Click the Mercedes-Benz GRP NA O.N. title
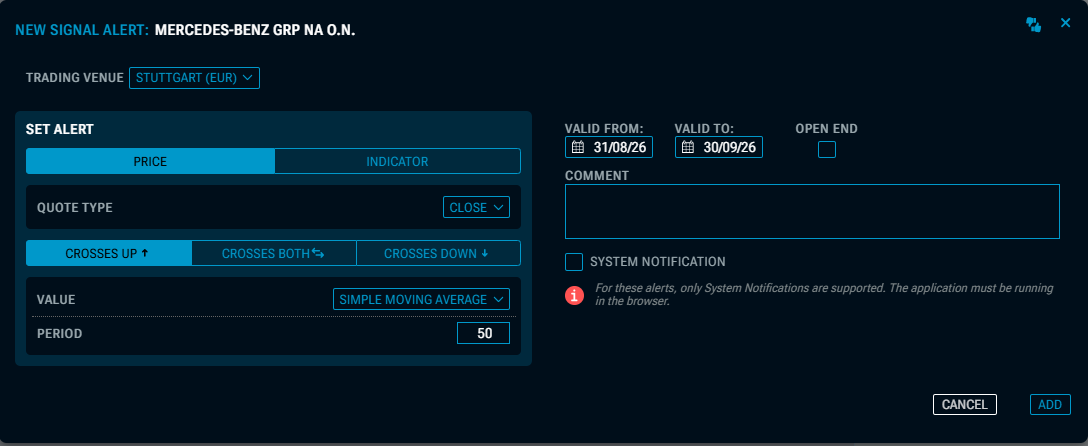Viewport: 1088px width, 446px height. pyautogui.click(x=255, y=30)
